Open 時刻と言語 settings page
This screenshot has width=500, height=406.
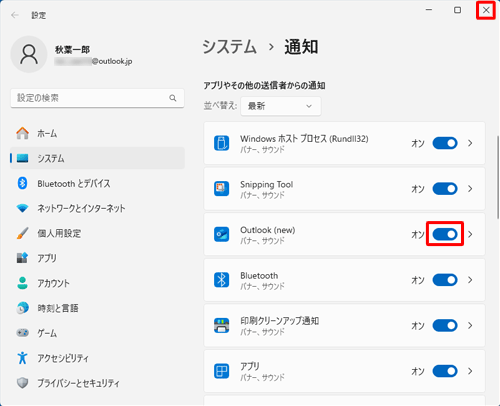pyautogui.click(x=97, y=308)
